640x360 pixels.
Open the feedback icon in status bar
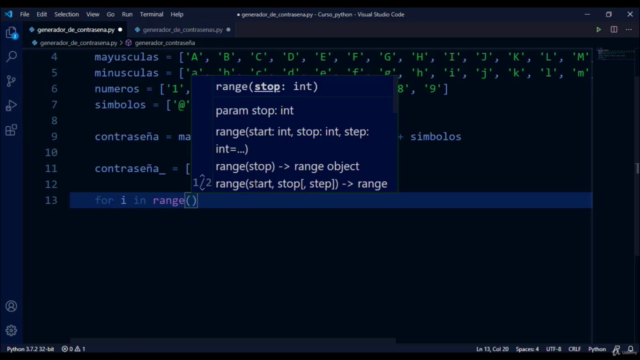(x=616, y=349)
